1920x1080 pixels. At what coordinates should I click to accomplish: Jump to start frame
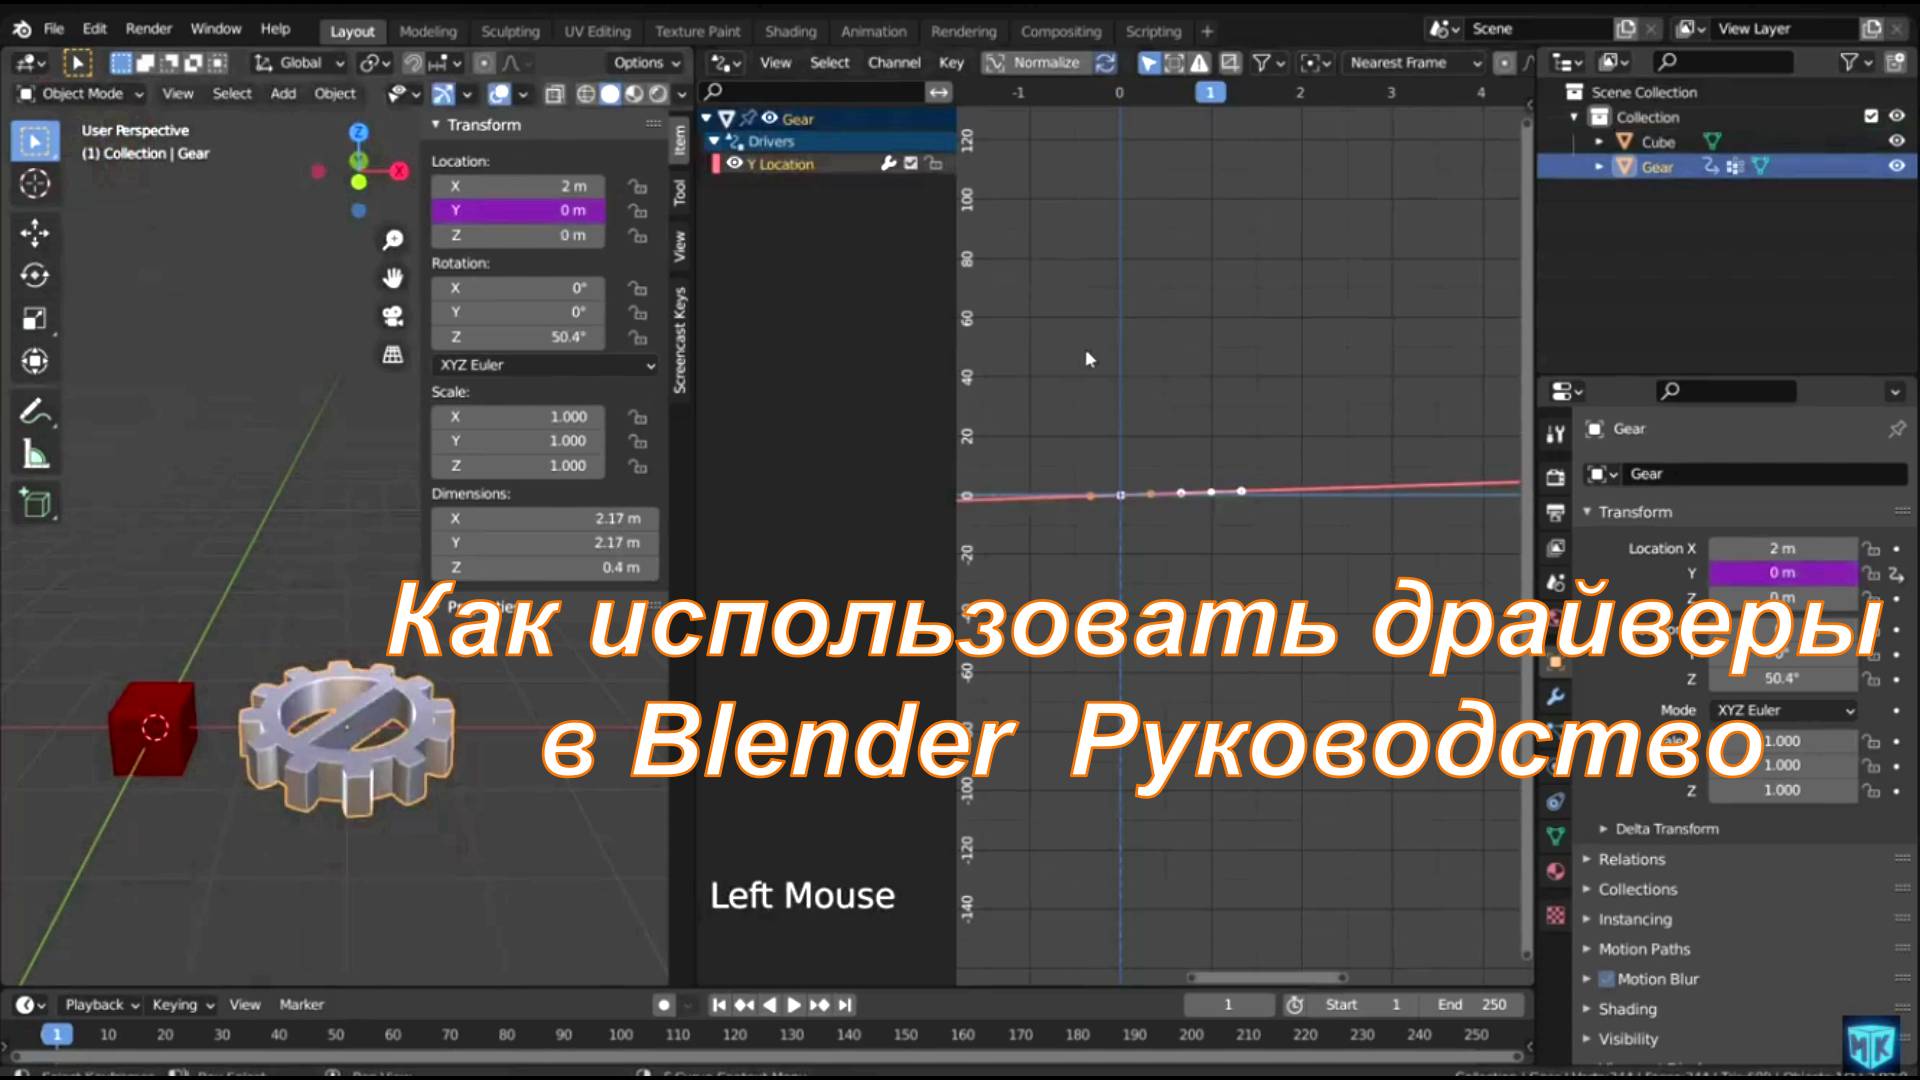pyautogui.click(x=718, y=1005)
